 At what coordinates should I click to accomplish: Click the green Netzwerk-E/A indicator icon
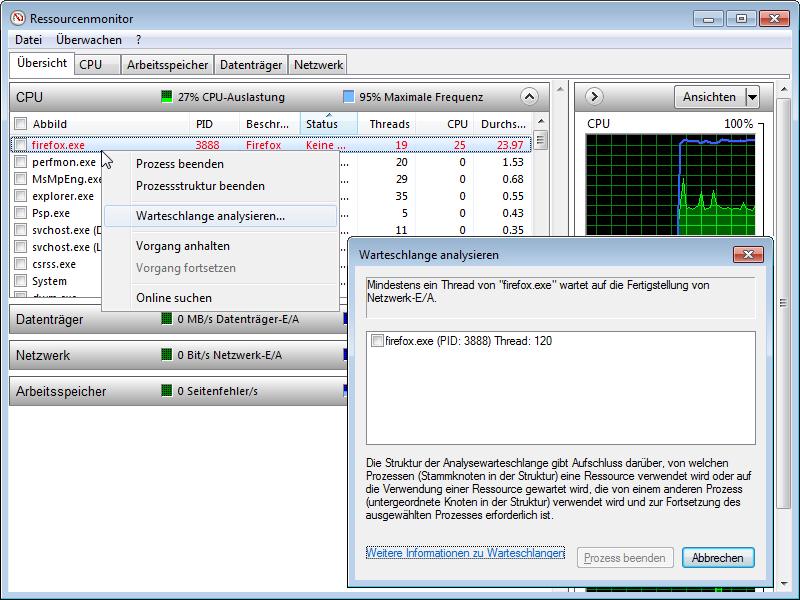(166, 355)
